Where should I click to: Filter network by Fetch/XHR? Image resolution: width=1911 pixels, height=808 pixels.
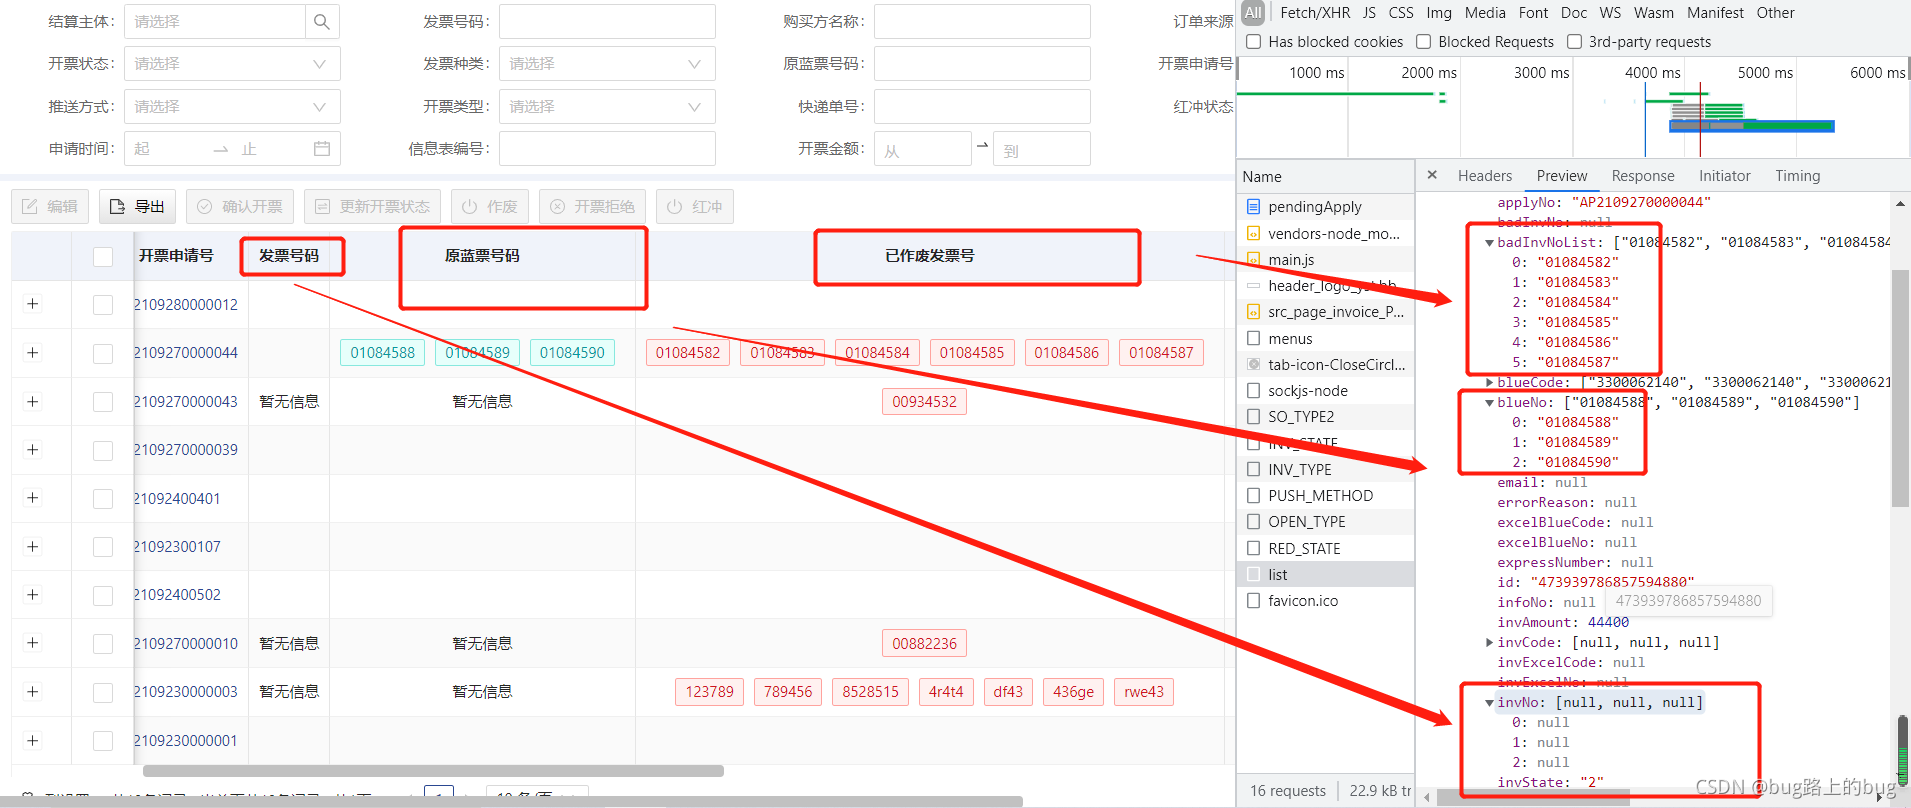click(x=1315, y=13)
